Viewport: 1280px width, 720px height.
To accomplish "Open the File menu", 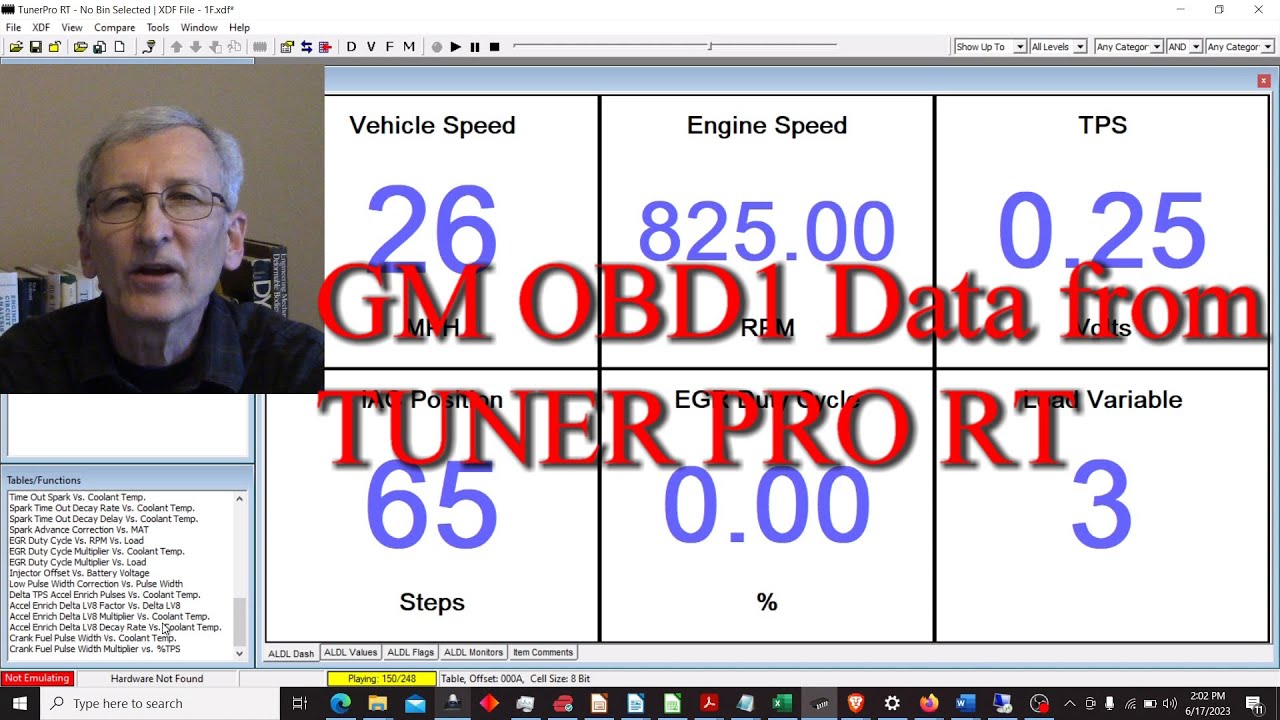I will click(x=13, y=28).
